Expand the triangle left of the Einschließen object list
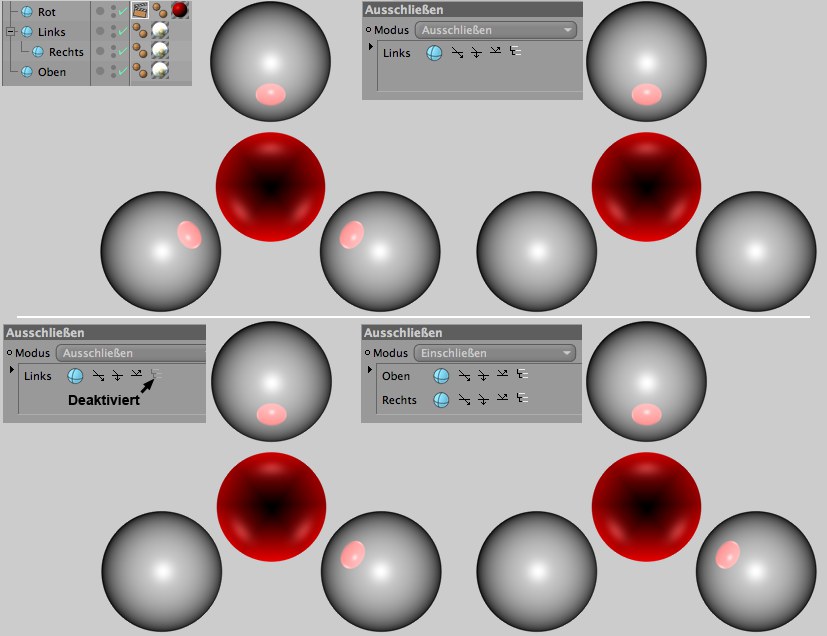Screen dimensions: 827x636 (x=369, y=371)
